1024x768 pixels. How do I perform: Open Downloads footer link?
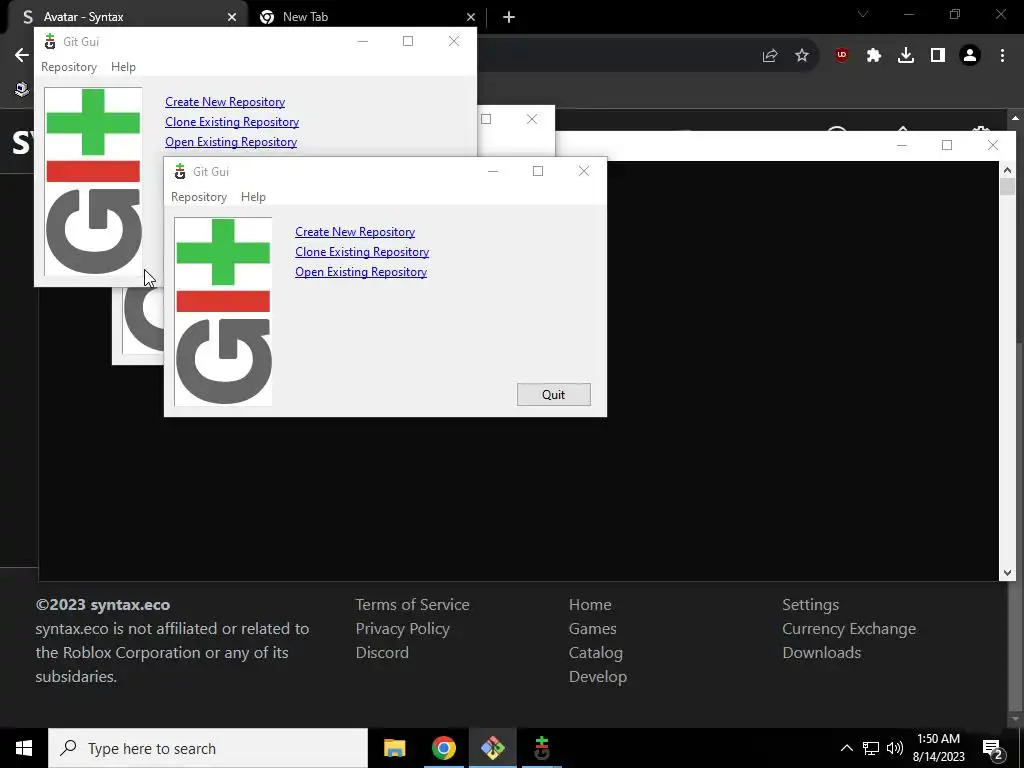[x=822, y=652]
